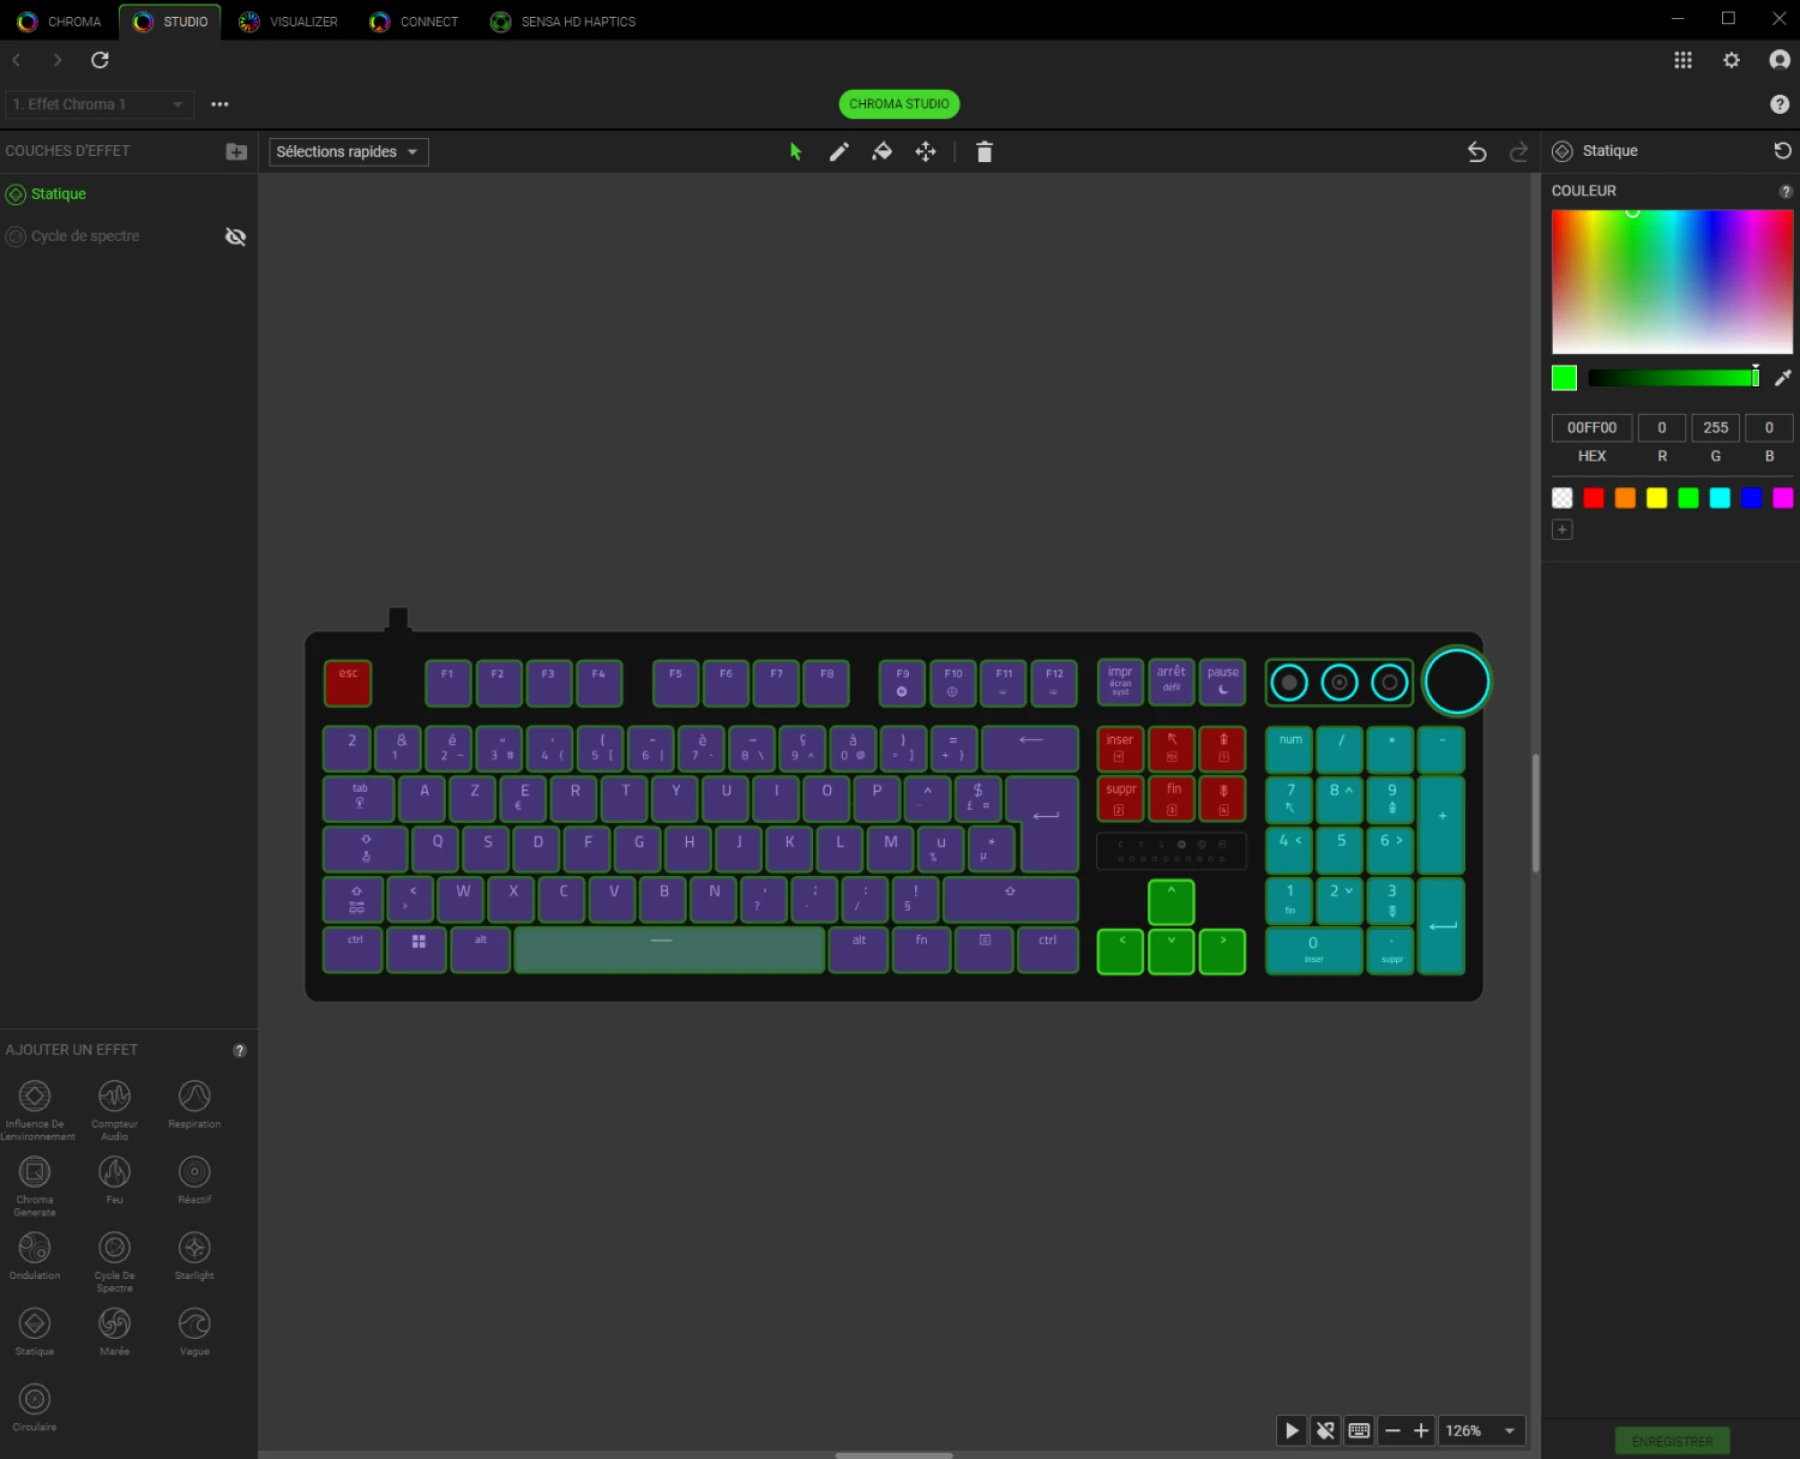Select the delete trash tool
This screenshot has height=1459, width=1800.
(984, 152)
